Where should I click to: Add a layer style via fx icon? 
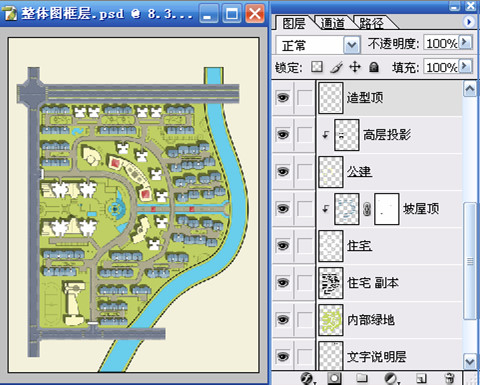pyautogui.click(x=307, y=379)
